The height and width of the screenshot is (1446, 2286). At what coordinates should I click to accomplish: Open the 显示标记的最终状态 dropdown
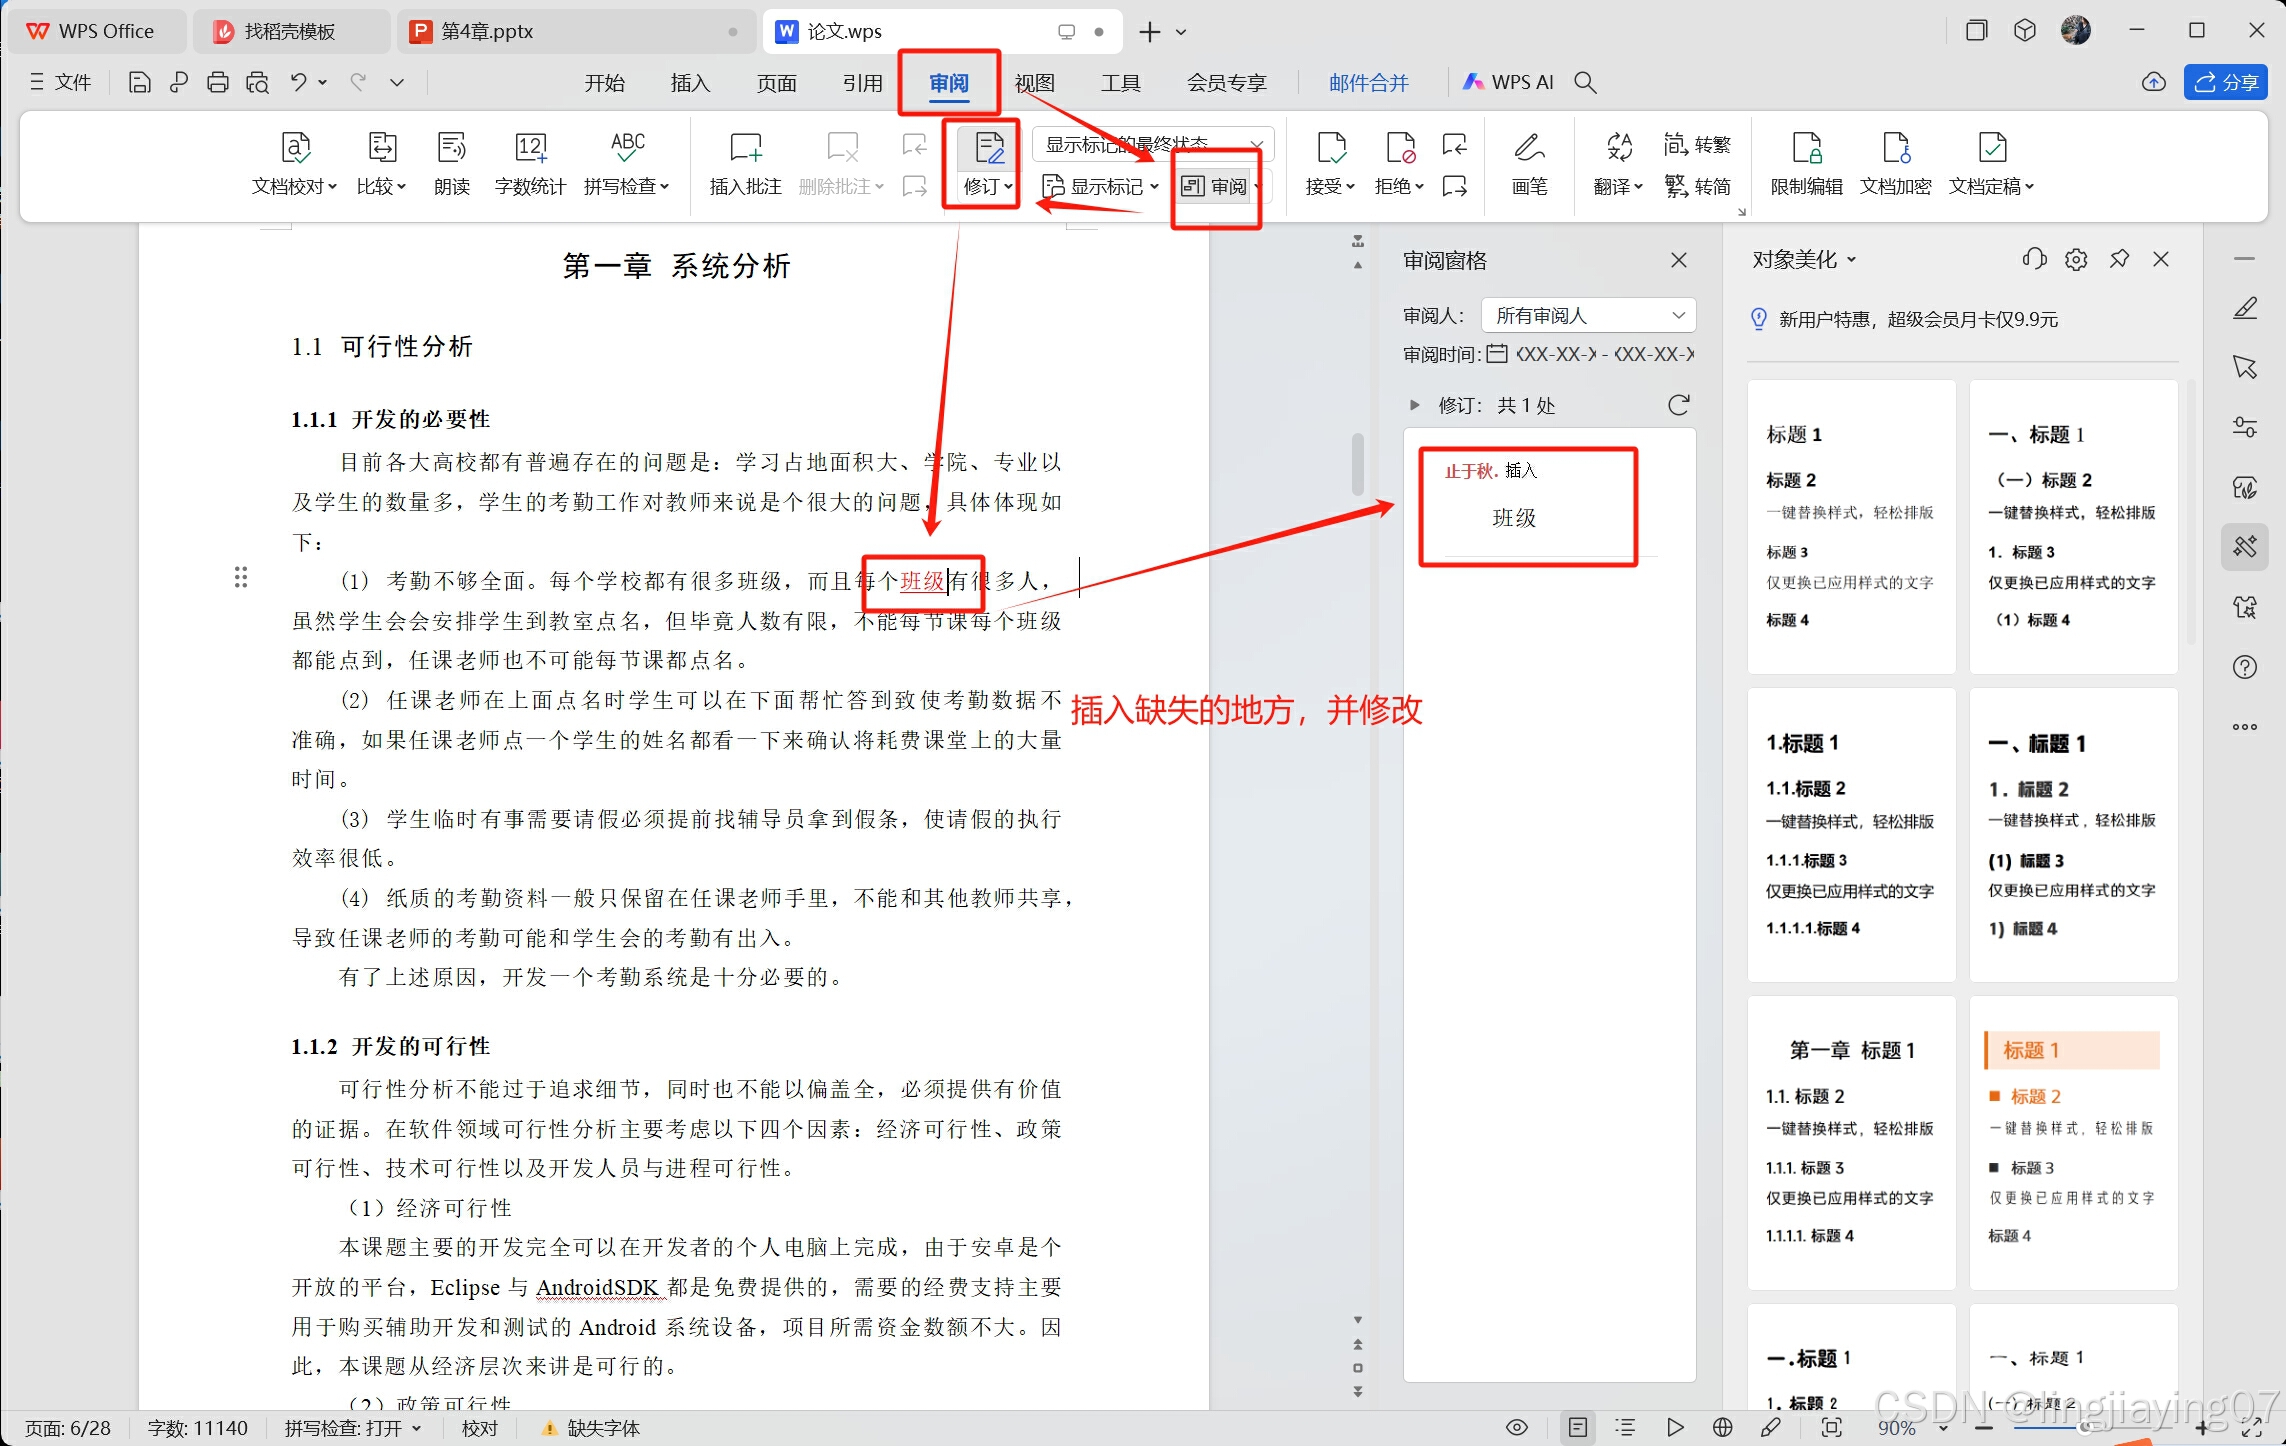[1152, 145]
